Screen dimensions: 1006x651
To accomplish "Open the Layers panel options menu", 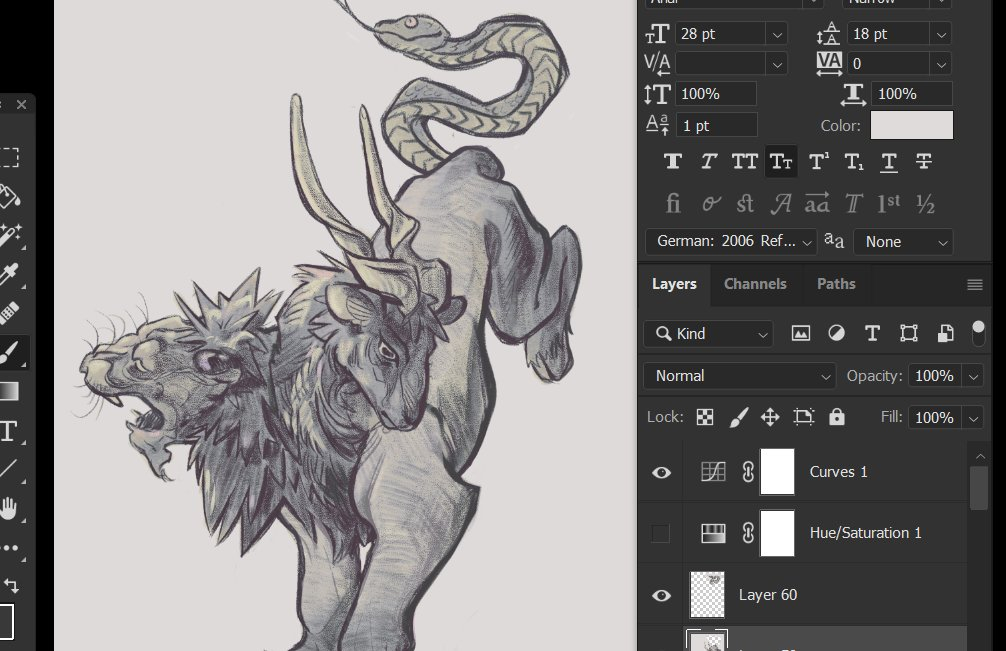I will [975, 285].
